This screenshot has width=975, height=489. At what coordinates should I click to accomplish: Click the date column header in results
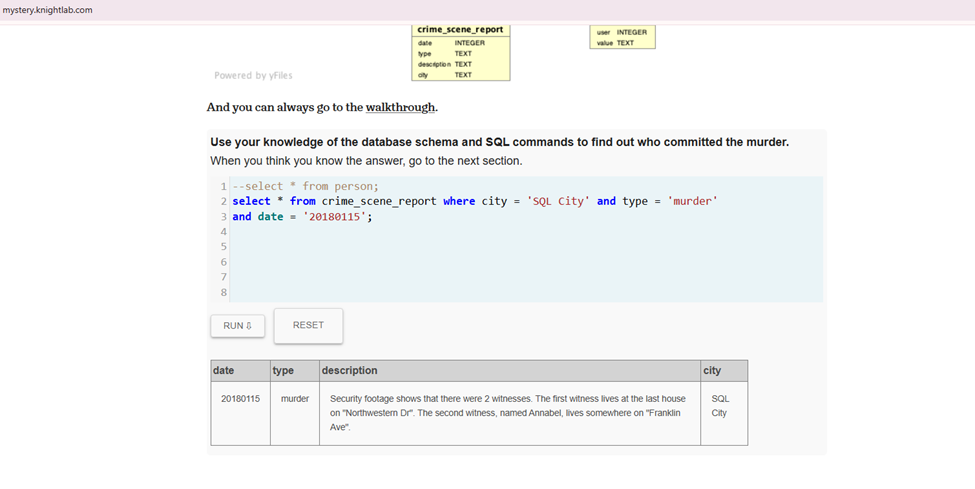pos(223,370)
